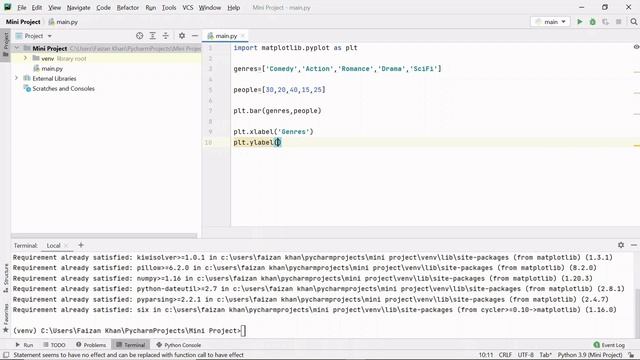
Task: Click the line:column 10:11 indicator
Action: pyautogui.click(x=486, y=355)
